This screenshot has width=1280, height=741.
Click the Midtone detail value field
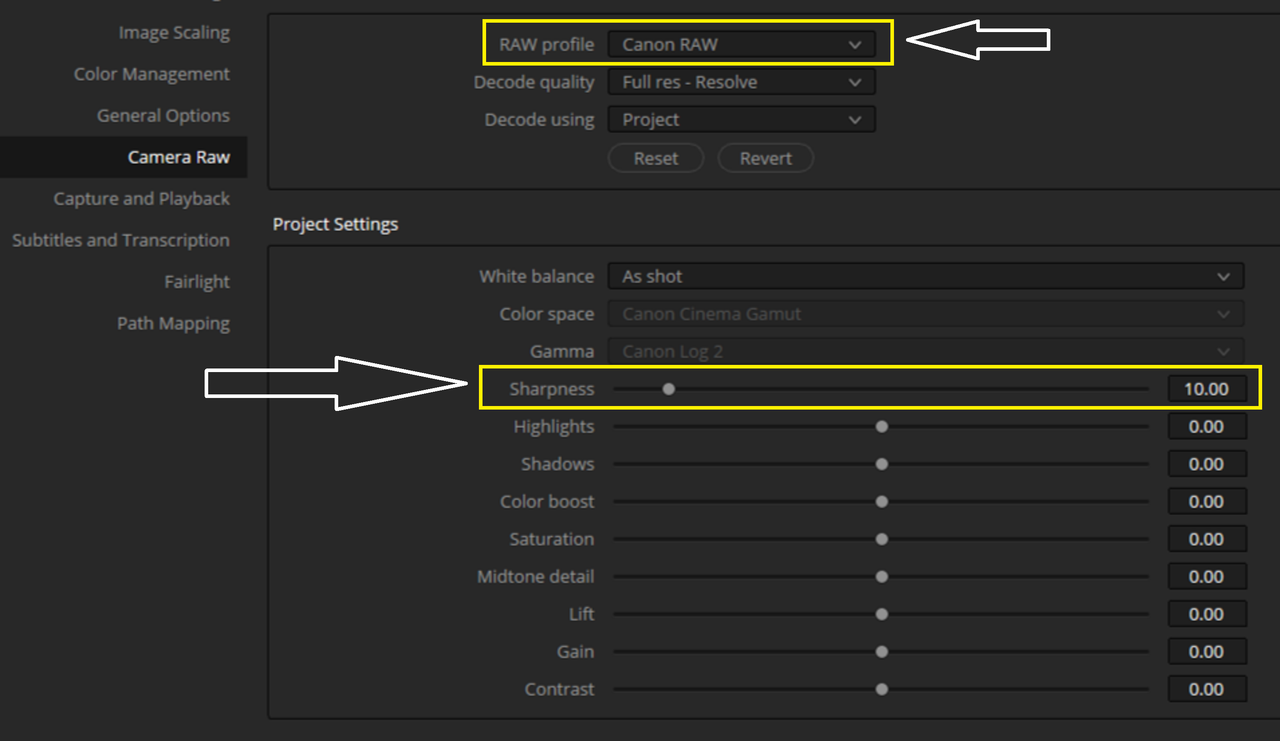(x=1207, y=577)
